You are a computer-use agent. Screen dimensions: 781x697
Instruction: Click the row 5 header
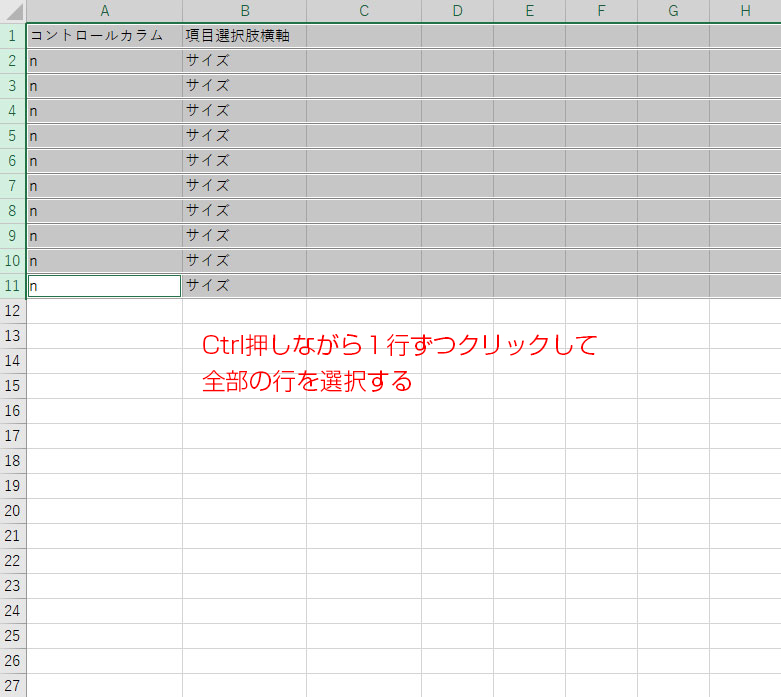tap(12, 135)
